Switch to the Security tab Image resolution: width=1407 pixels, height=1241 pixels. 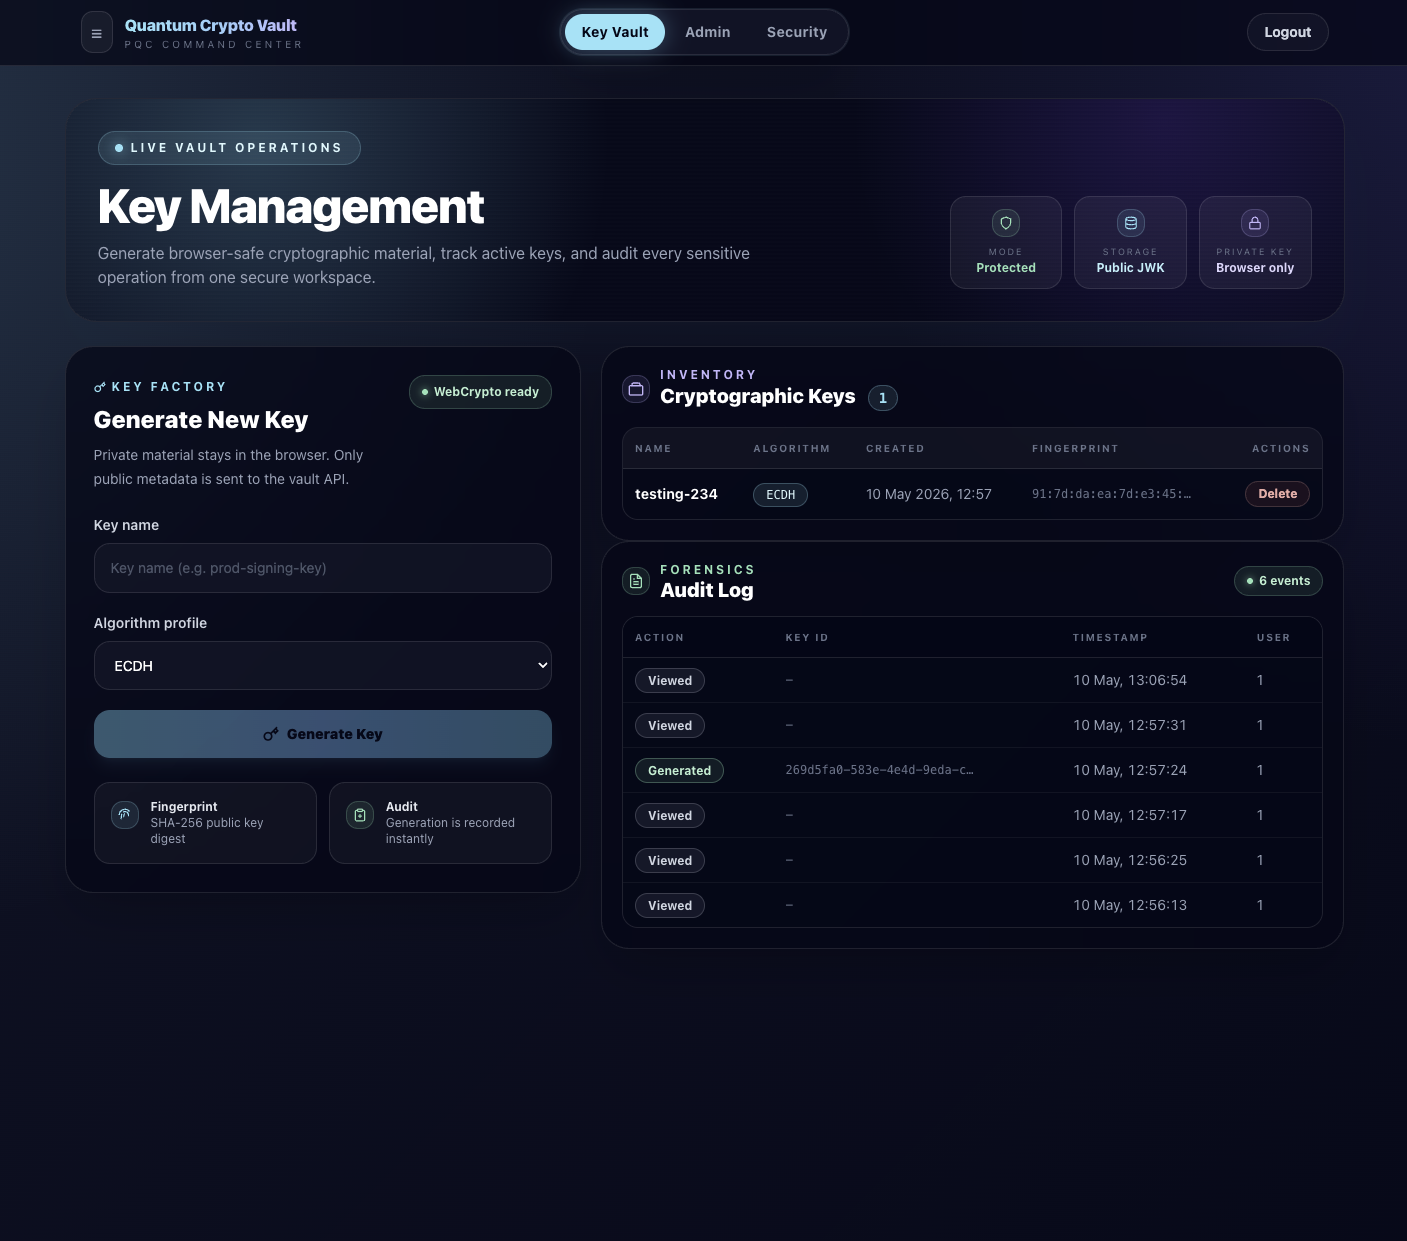point(797,32)
